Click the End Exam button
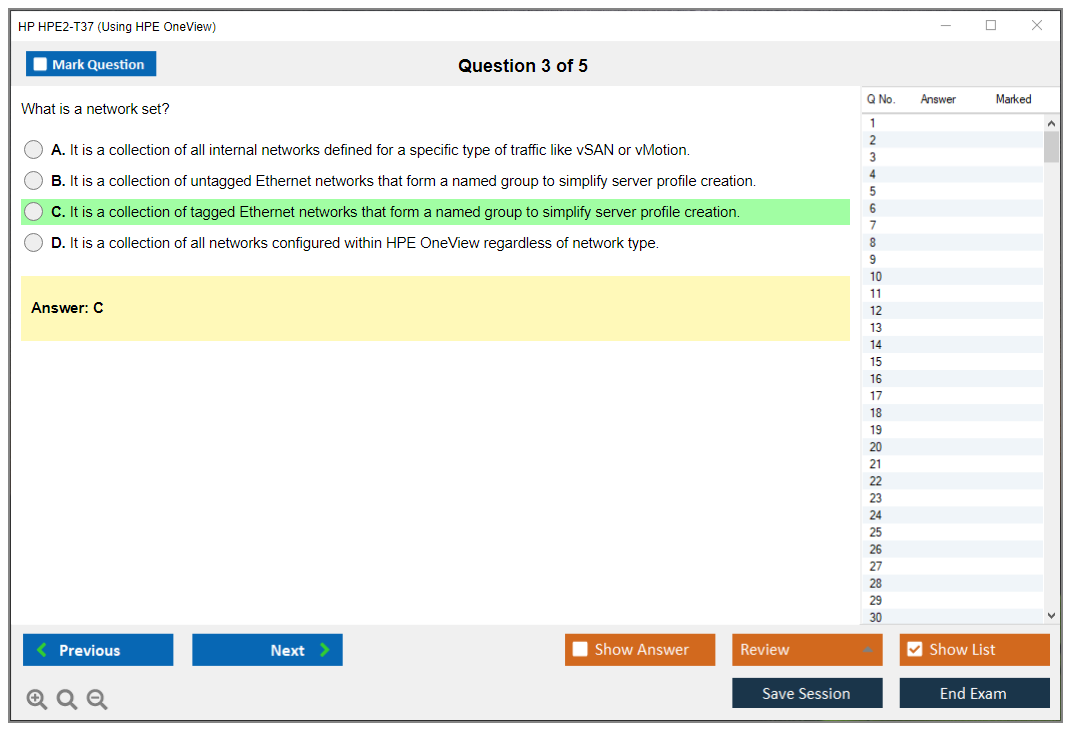This screenshot has height=735, width=1075. click(x=974, y=694)
